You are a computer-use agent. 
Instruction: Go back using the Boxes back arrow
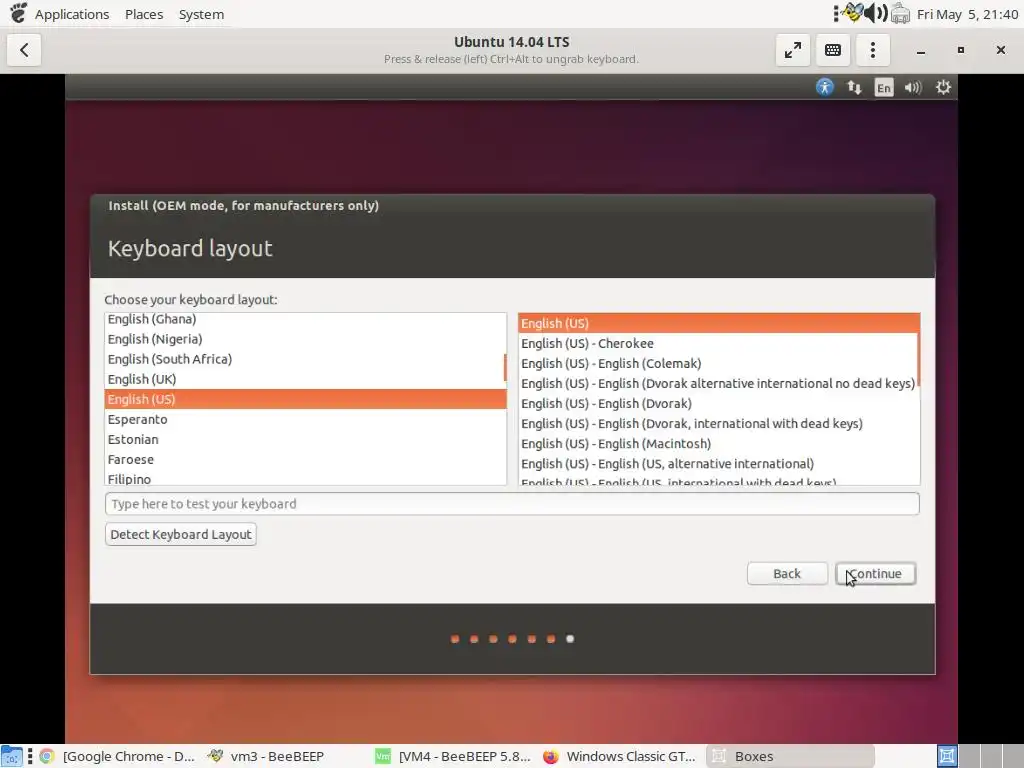point(24,50)
